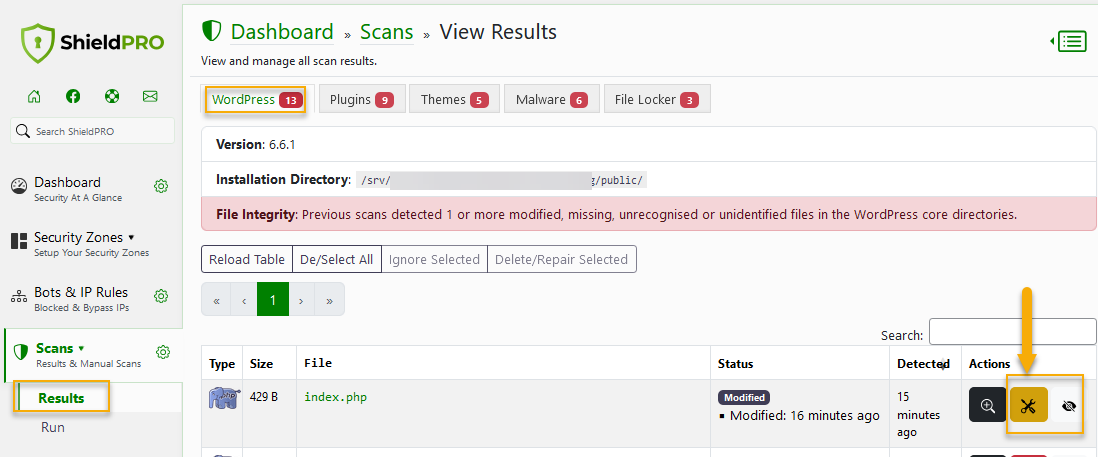Sort by the Type column header
Image resolution: width=1098 pixels, height=457 pixels.
222,364
